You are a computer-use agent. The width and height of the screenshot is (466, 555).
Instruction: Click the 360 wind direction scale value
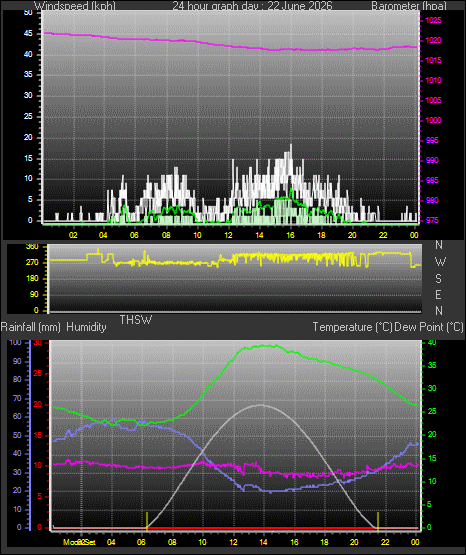click(x=32, y=247)
